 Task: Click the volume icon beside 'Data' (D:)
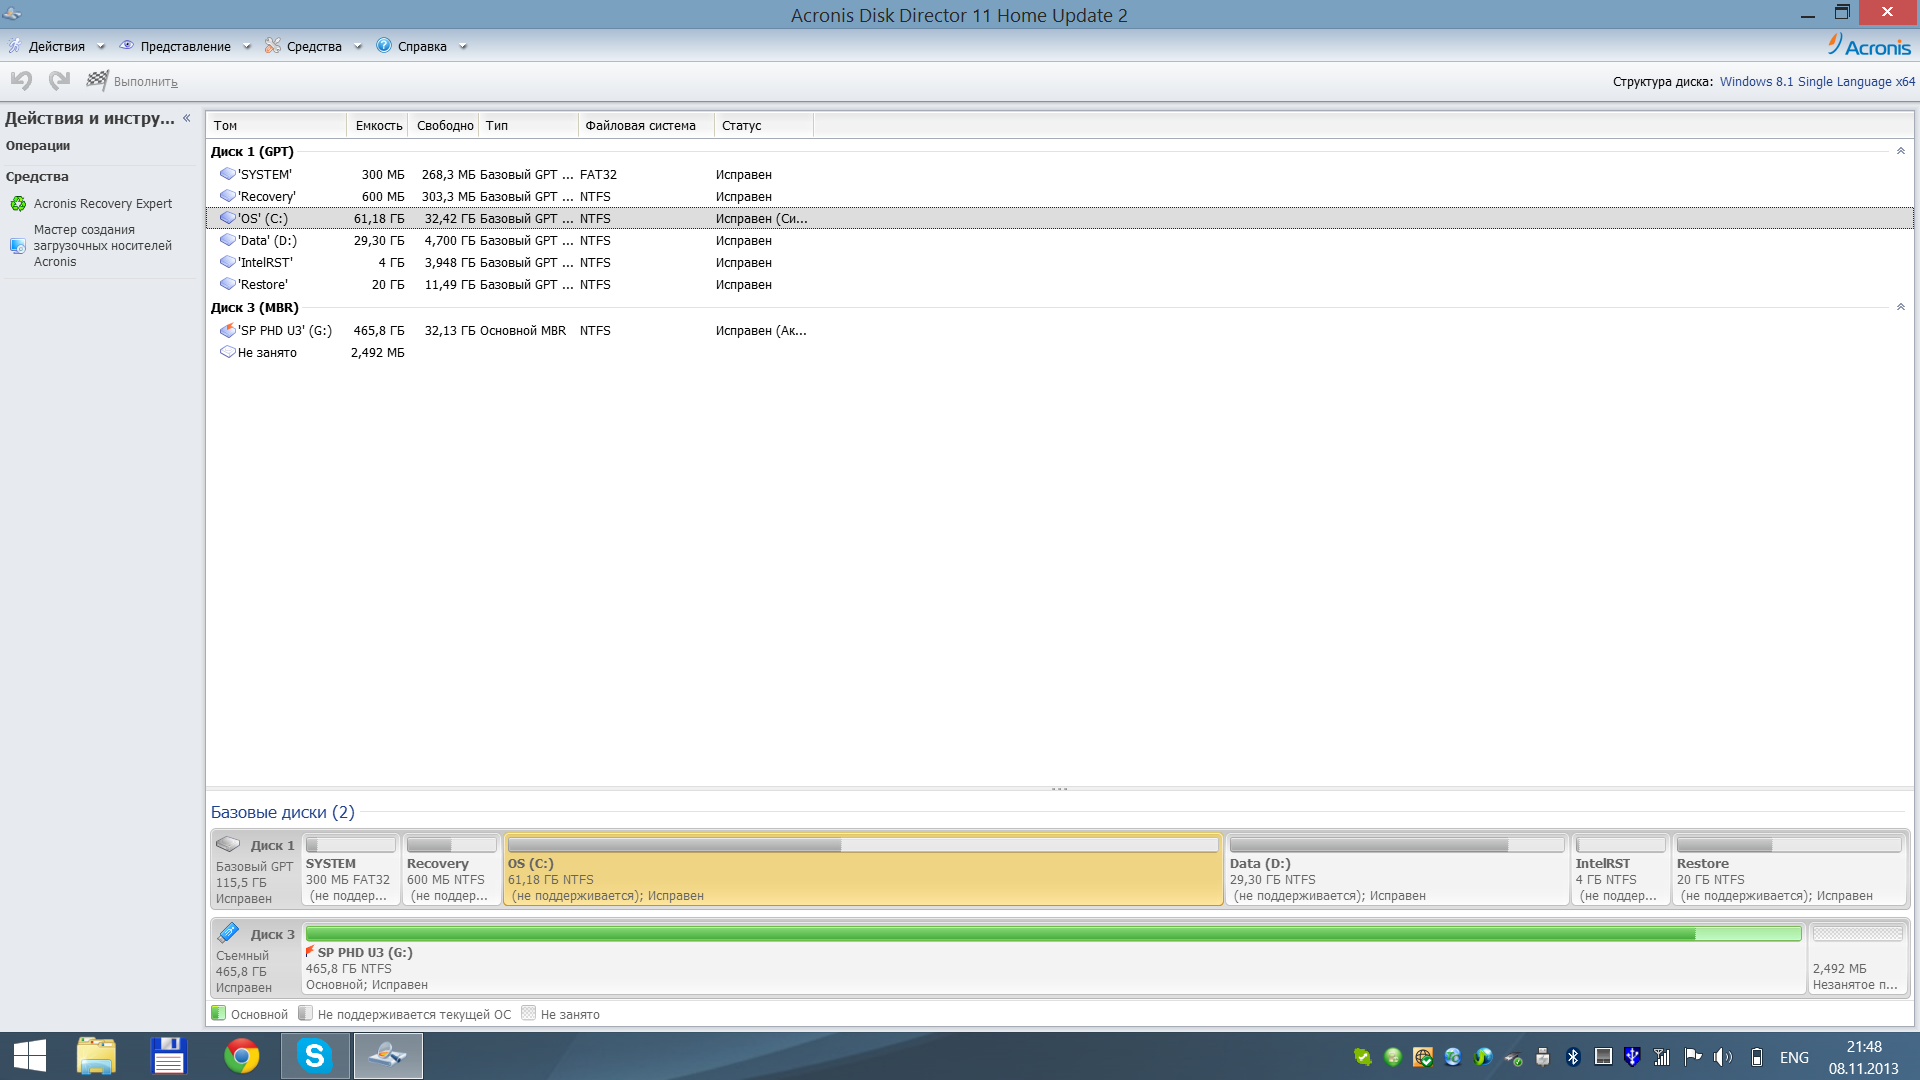(x=228, y=239)
